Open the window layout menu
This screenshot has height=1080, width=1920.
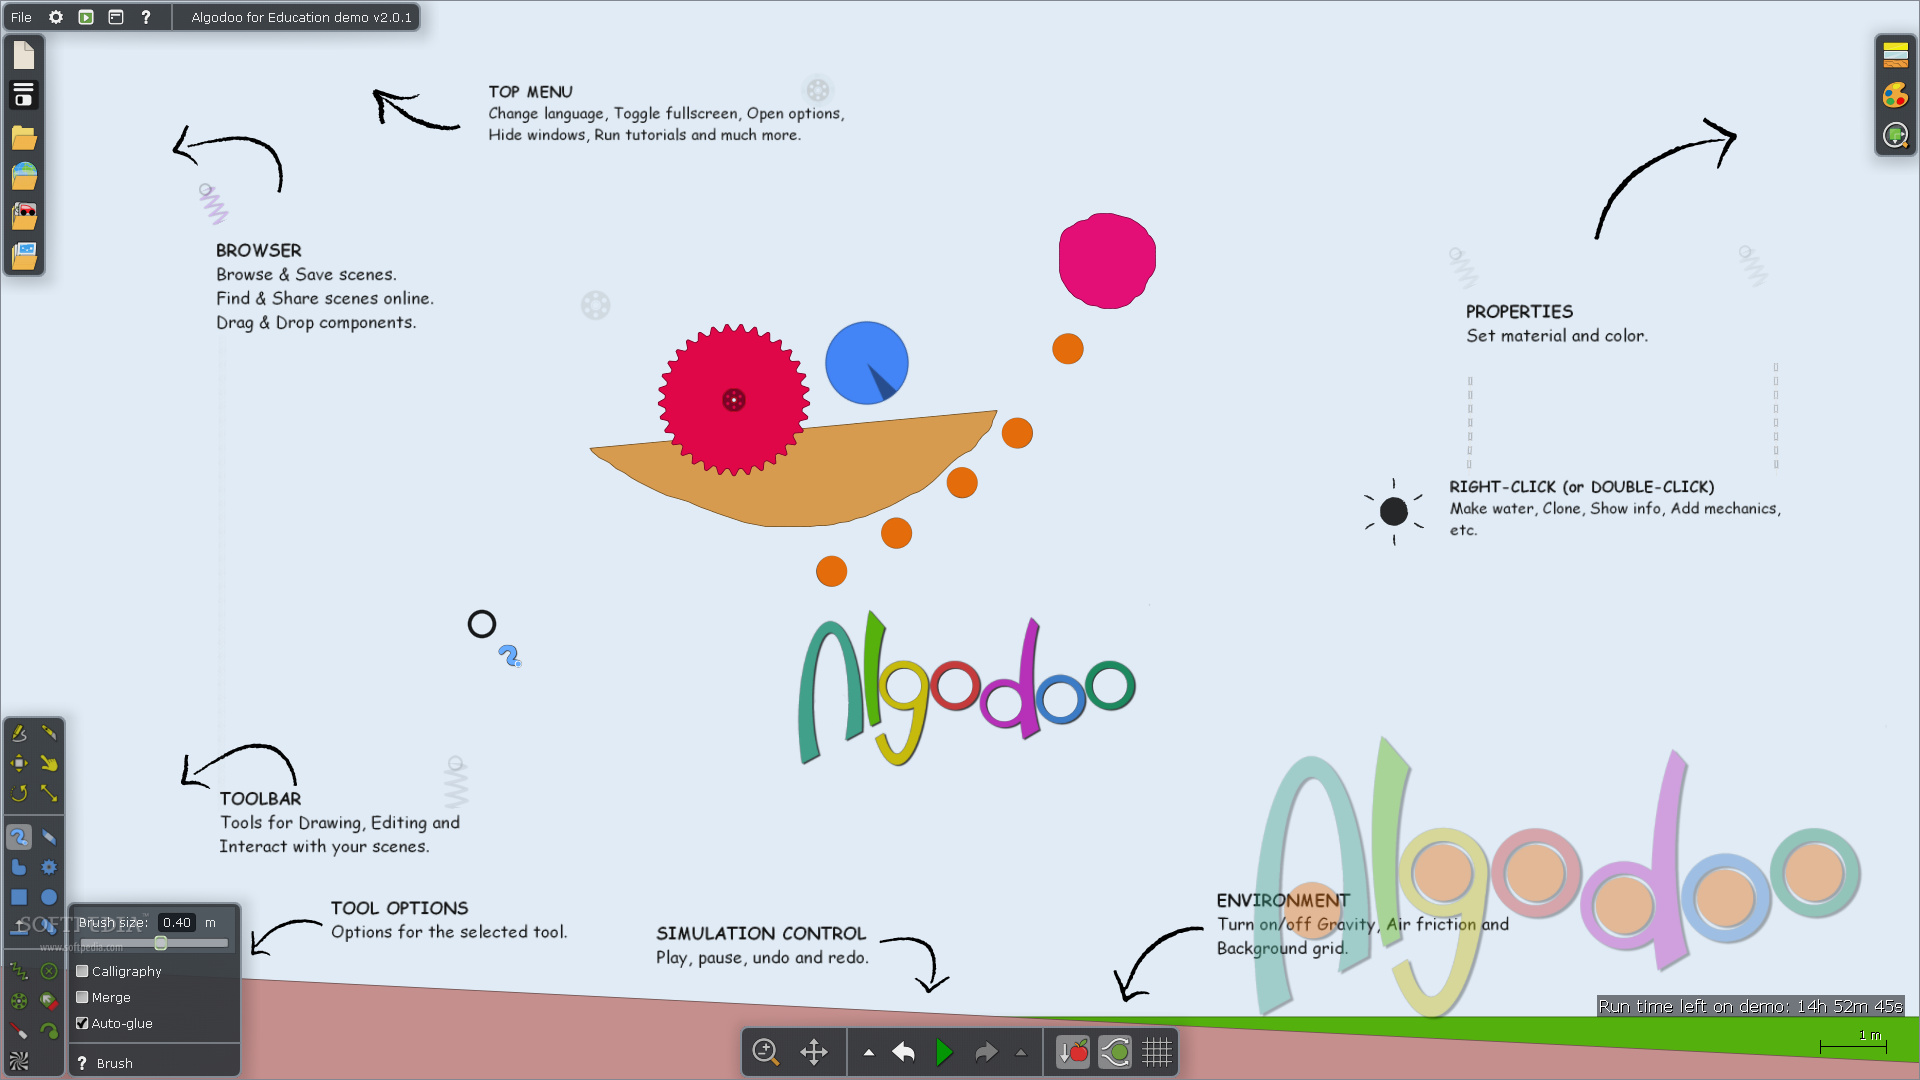(x=116, y=17)
